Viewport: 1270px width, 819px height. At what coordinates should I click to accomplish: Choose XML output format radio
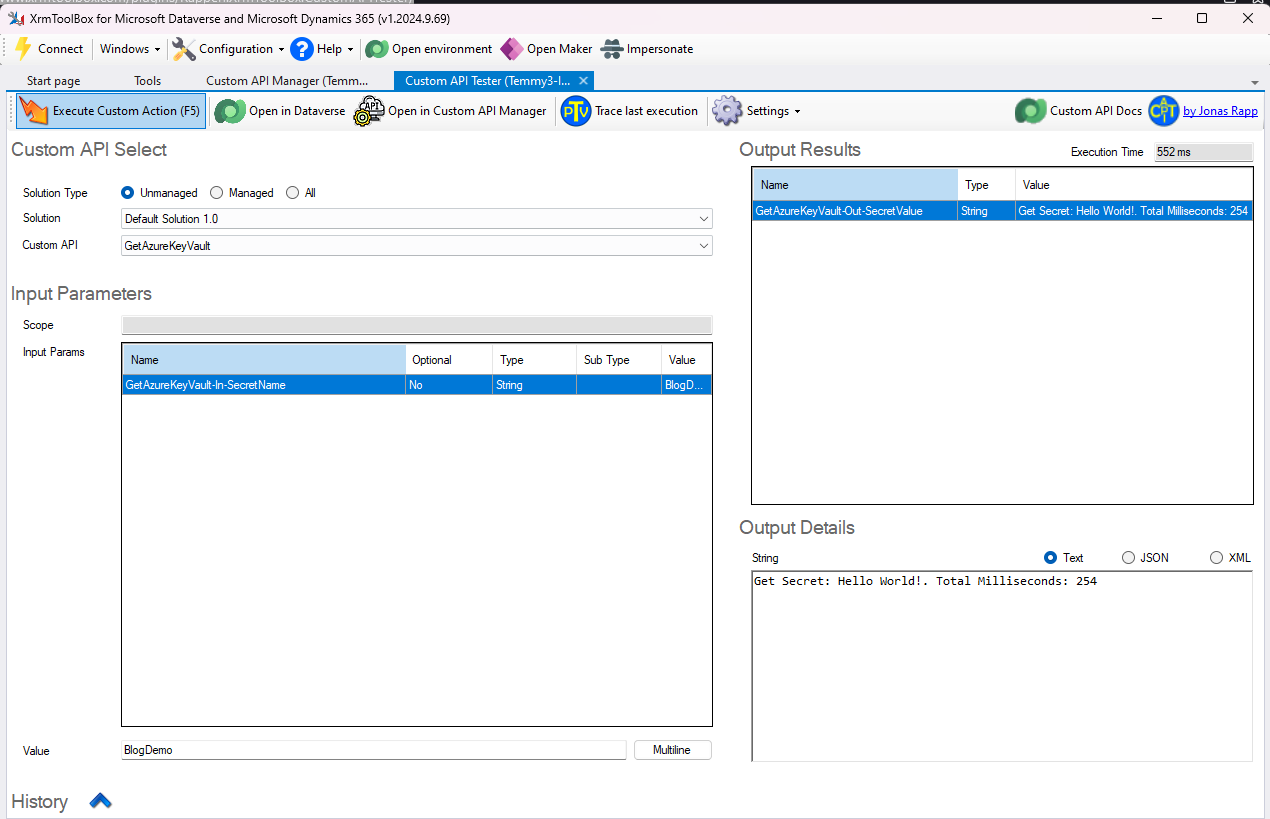pos(1216,558)
